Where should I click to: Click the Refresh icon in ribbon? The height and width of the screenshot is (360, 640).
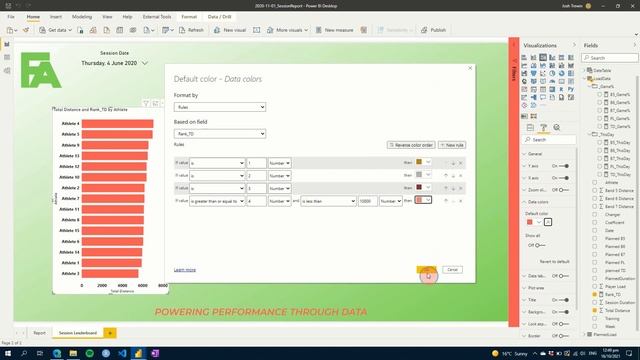[182, 30]
